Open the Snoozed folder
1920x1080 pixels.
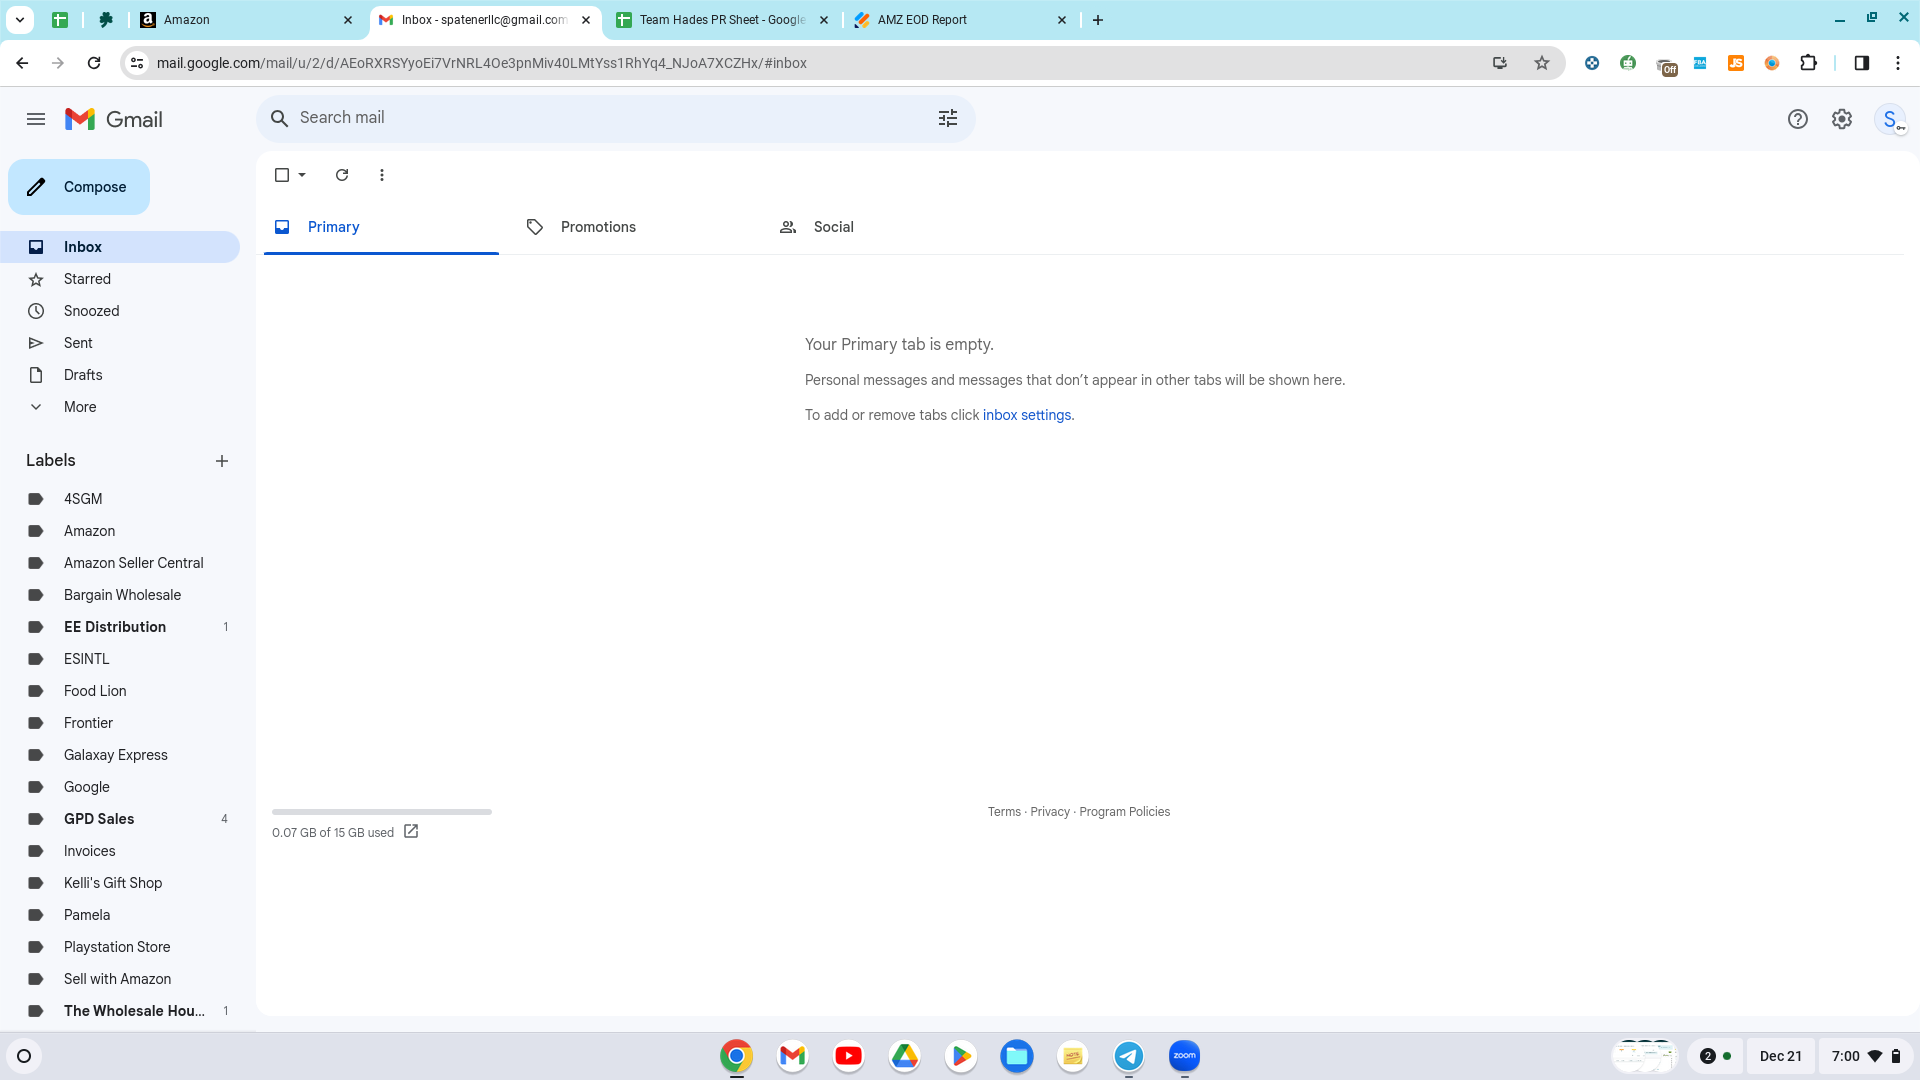(x=120, y=311)
